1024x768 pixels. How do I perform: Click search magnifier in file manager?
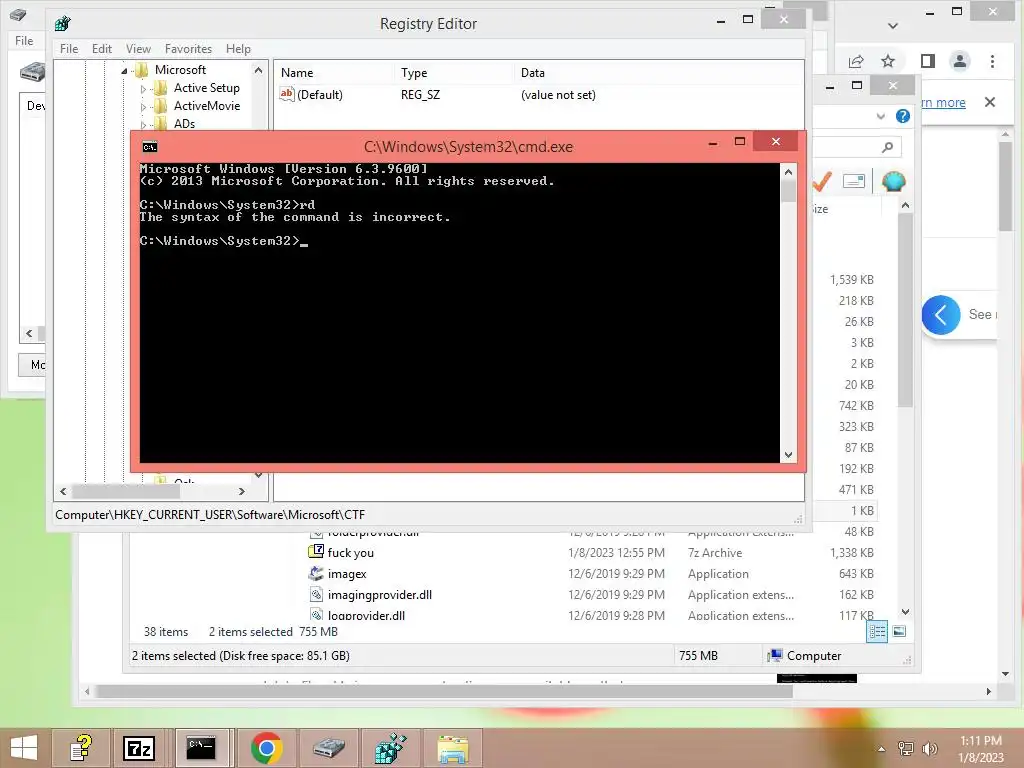(887, 147)
